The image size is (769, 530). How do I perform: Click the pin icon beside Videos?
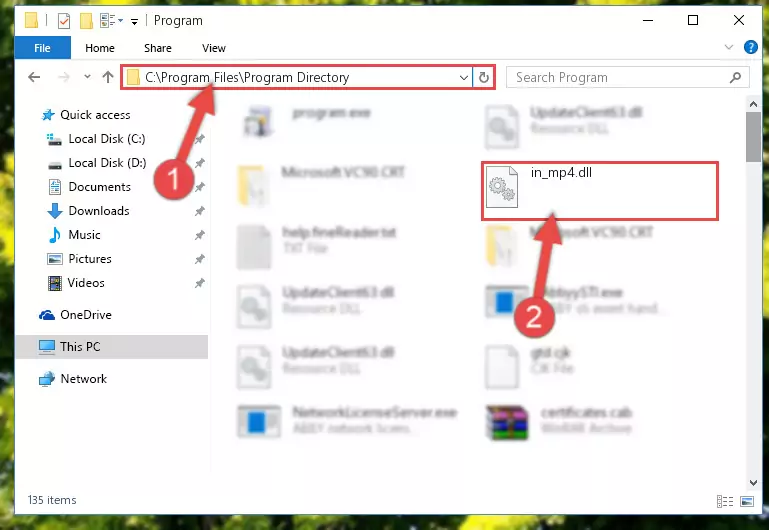pos(199,283)
